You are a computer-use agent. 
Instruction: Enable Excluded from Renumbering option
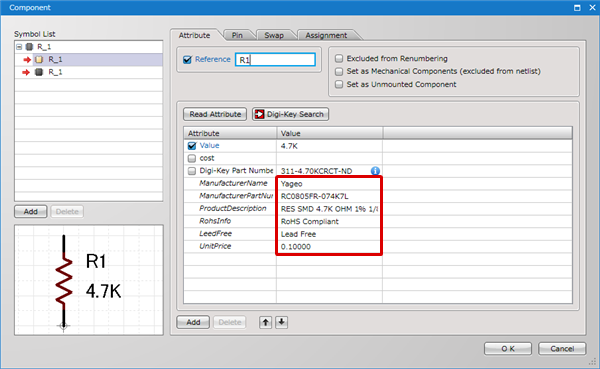click(x=339, y=59)
